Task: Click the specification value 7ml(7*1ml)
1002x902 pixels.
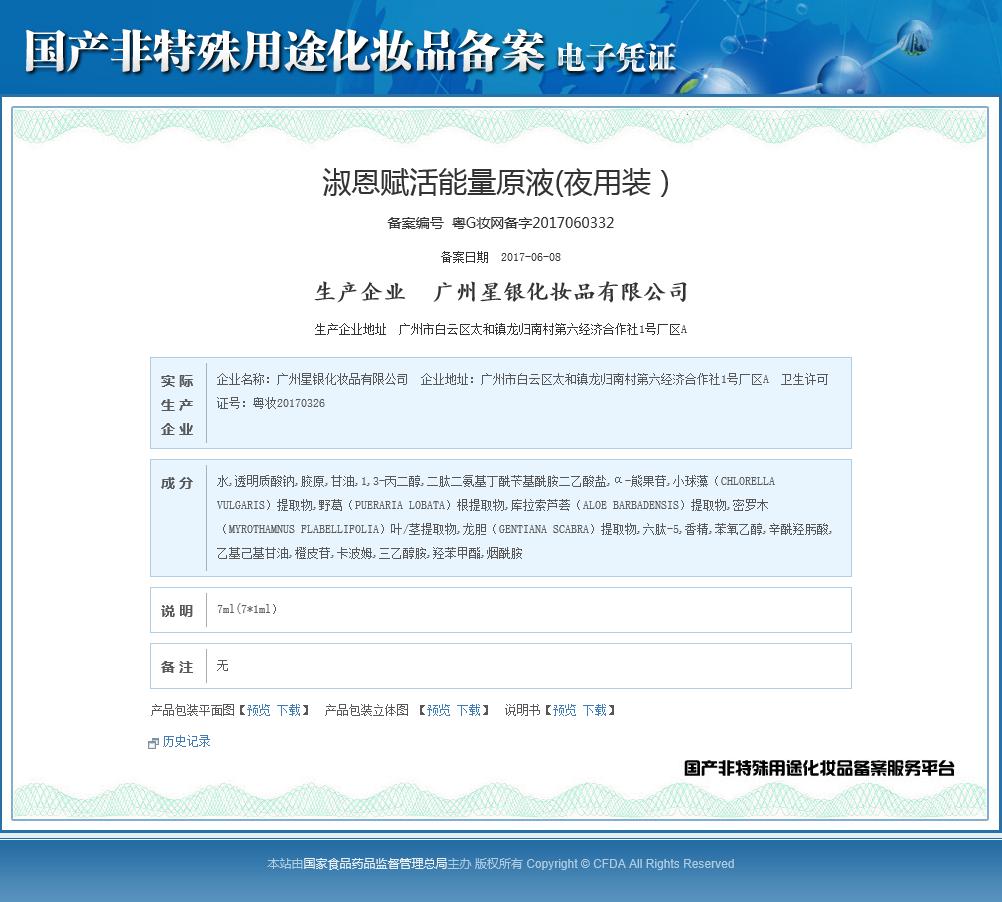Action: [247, 609]
